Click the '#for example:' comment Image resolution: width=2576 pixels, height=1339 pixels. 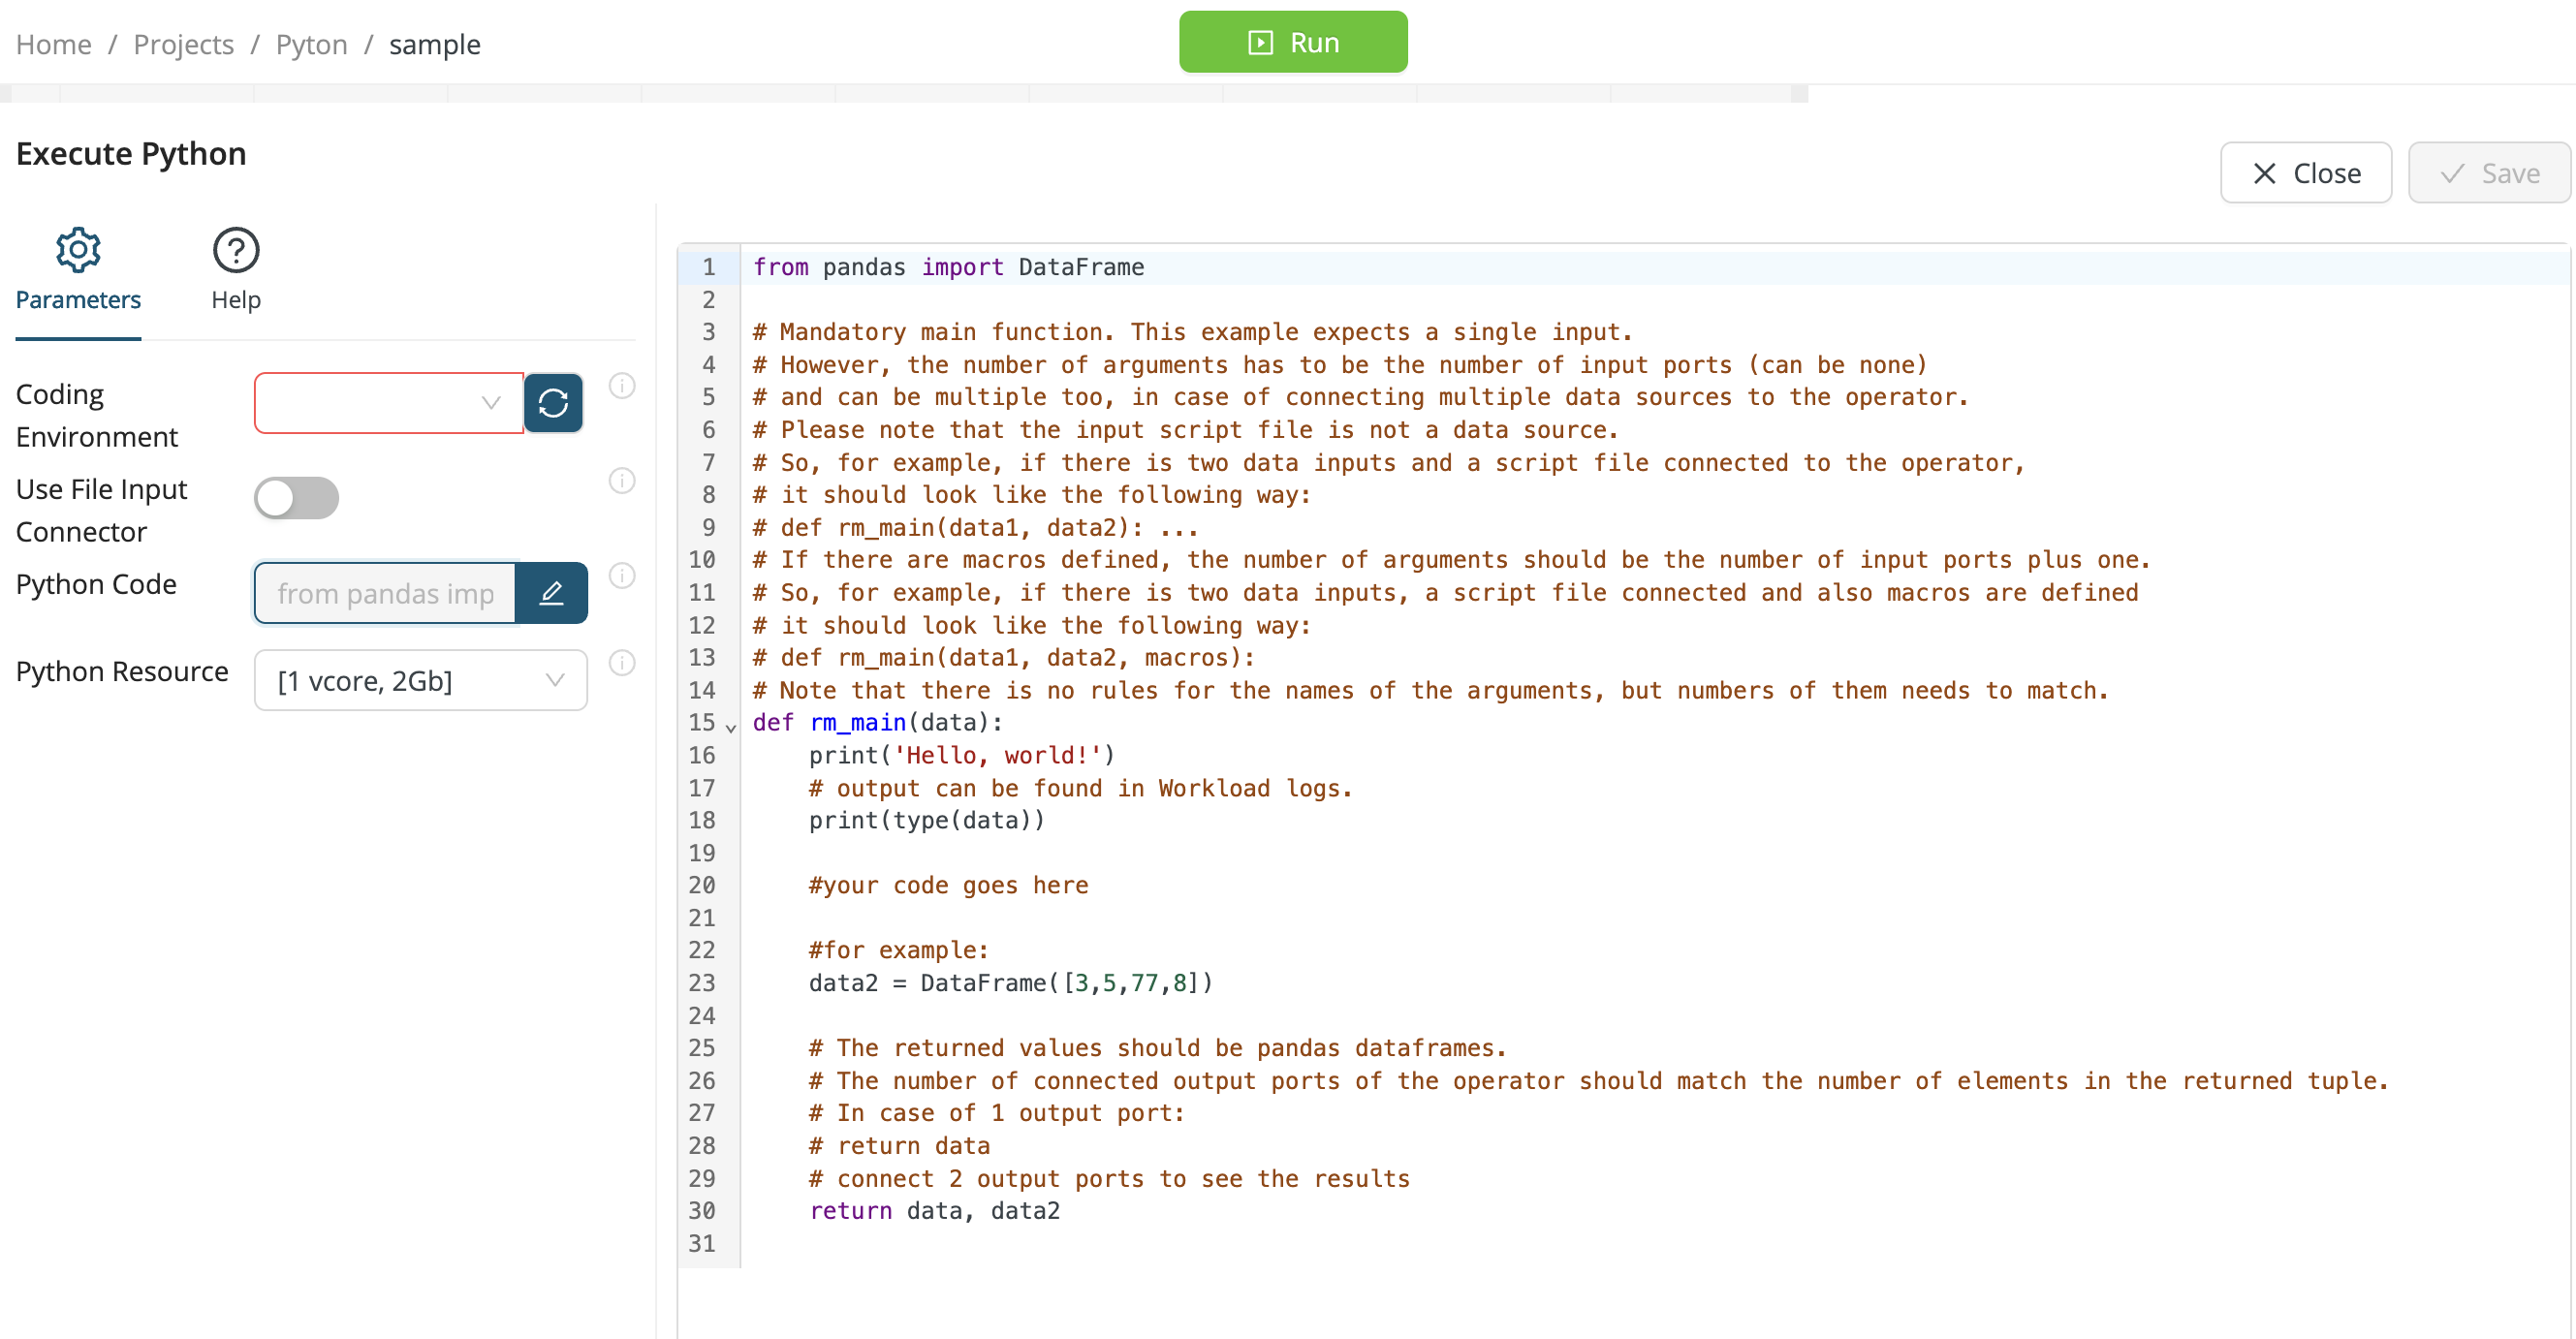(898, 950)
